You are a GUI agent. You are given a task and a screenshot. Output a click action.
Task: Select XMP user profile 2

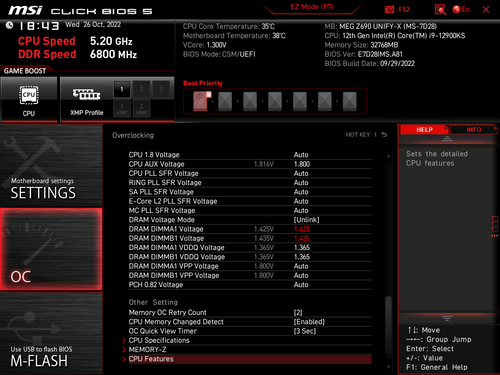click(x=141, y=109)
